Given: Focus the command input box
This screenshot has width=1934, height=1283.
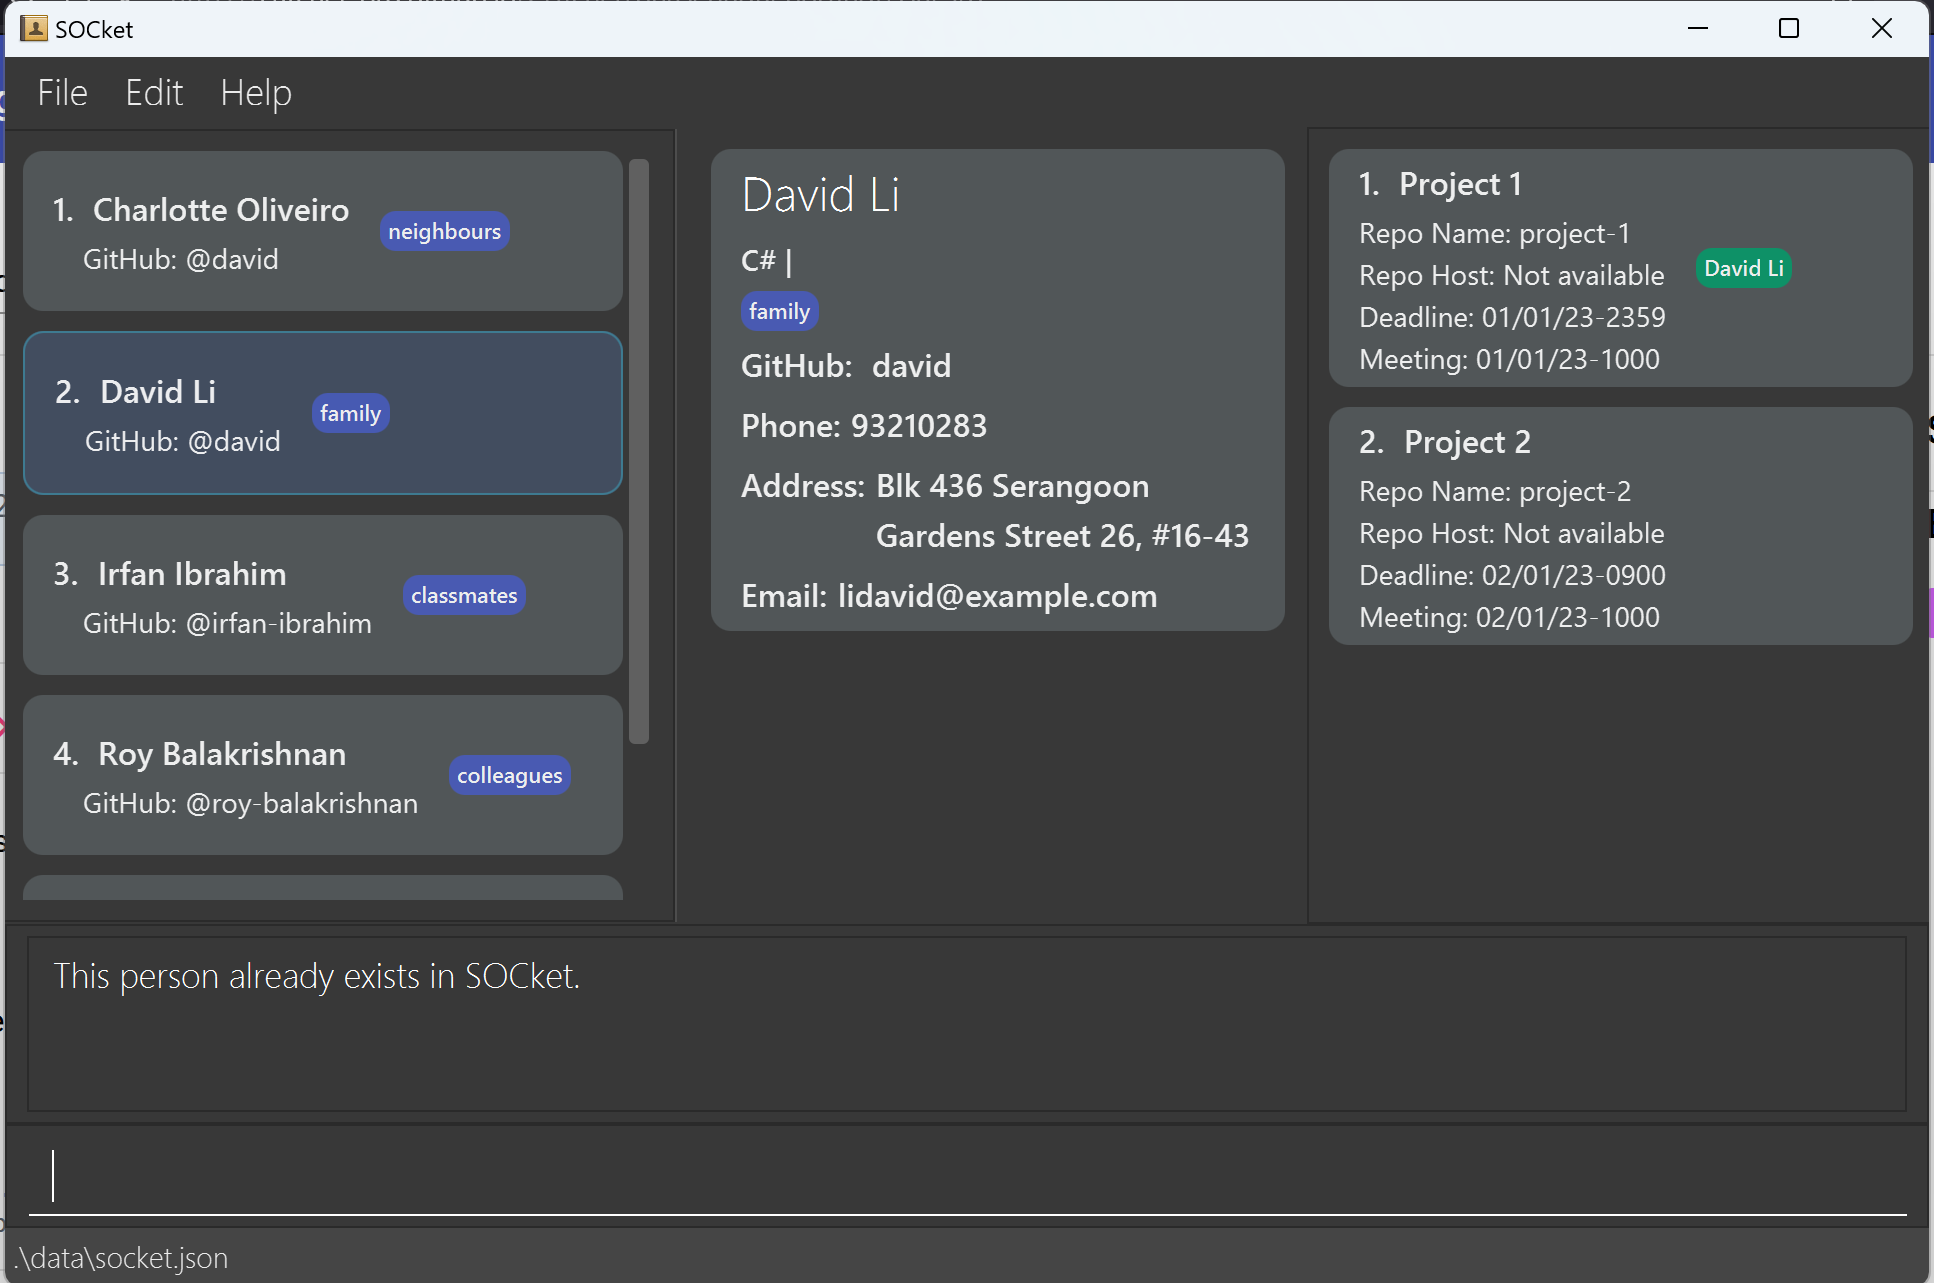Looking at the screenshot, I should pos(966,1176).
